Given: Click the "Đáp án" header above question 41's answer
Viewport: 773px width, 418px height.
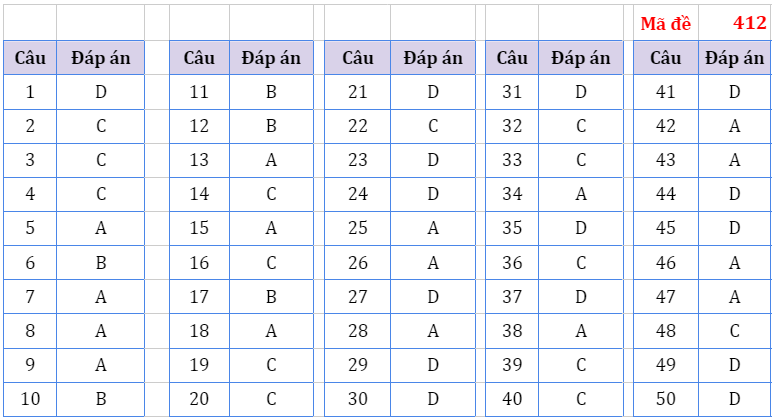Looking at the screenshot, I should pos(735,58).
